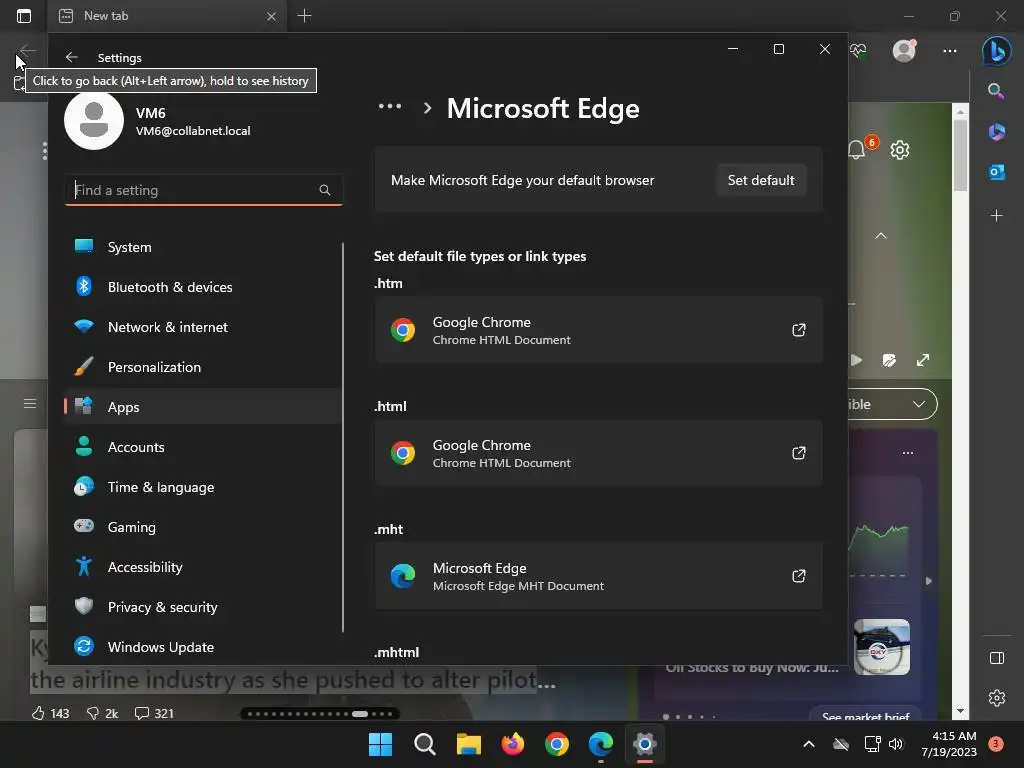Open Microsoft 365 in Edge sidebar
This screenshot has width=1024, height=768.
(x=997, y=131)
